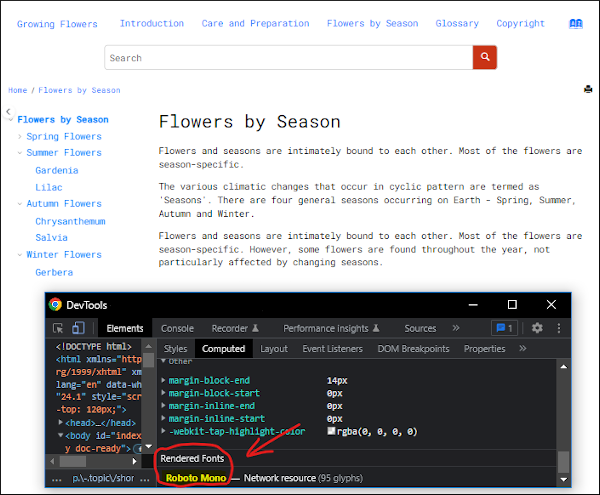The image size is (600, 495).
Task: Click the rgba tap-highlight color swatch
Action: click(331, 432)
